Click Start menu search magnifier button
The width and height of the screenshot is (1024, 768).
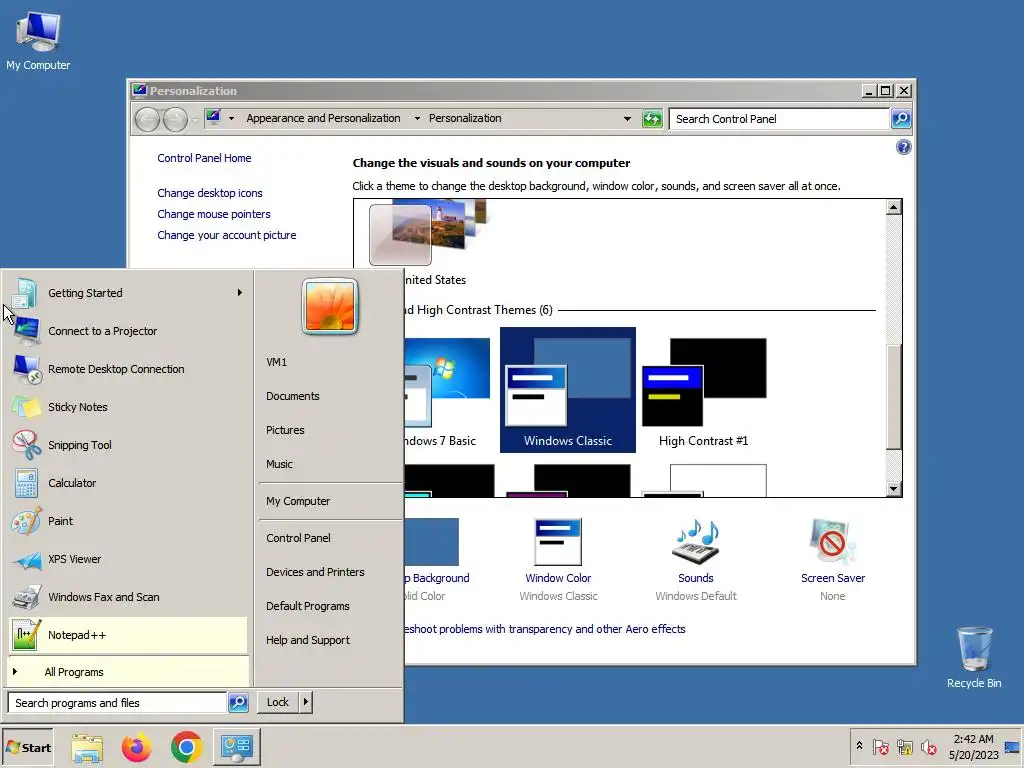coord(238,703)
